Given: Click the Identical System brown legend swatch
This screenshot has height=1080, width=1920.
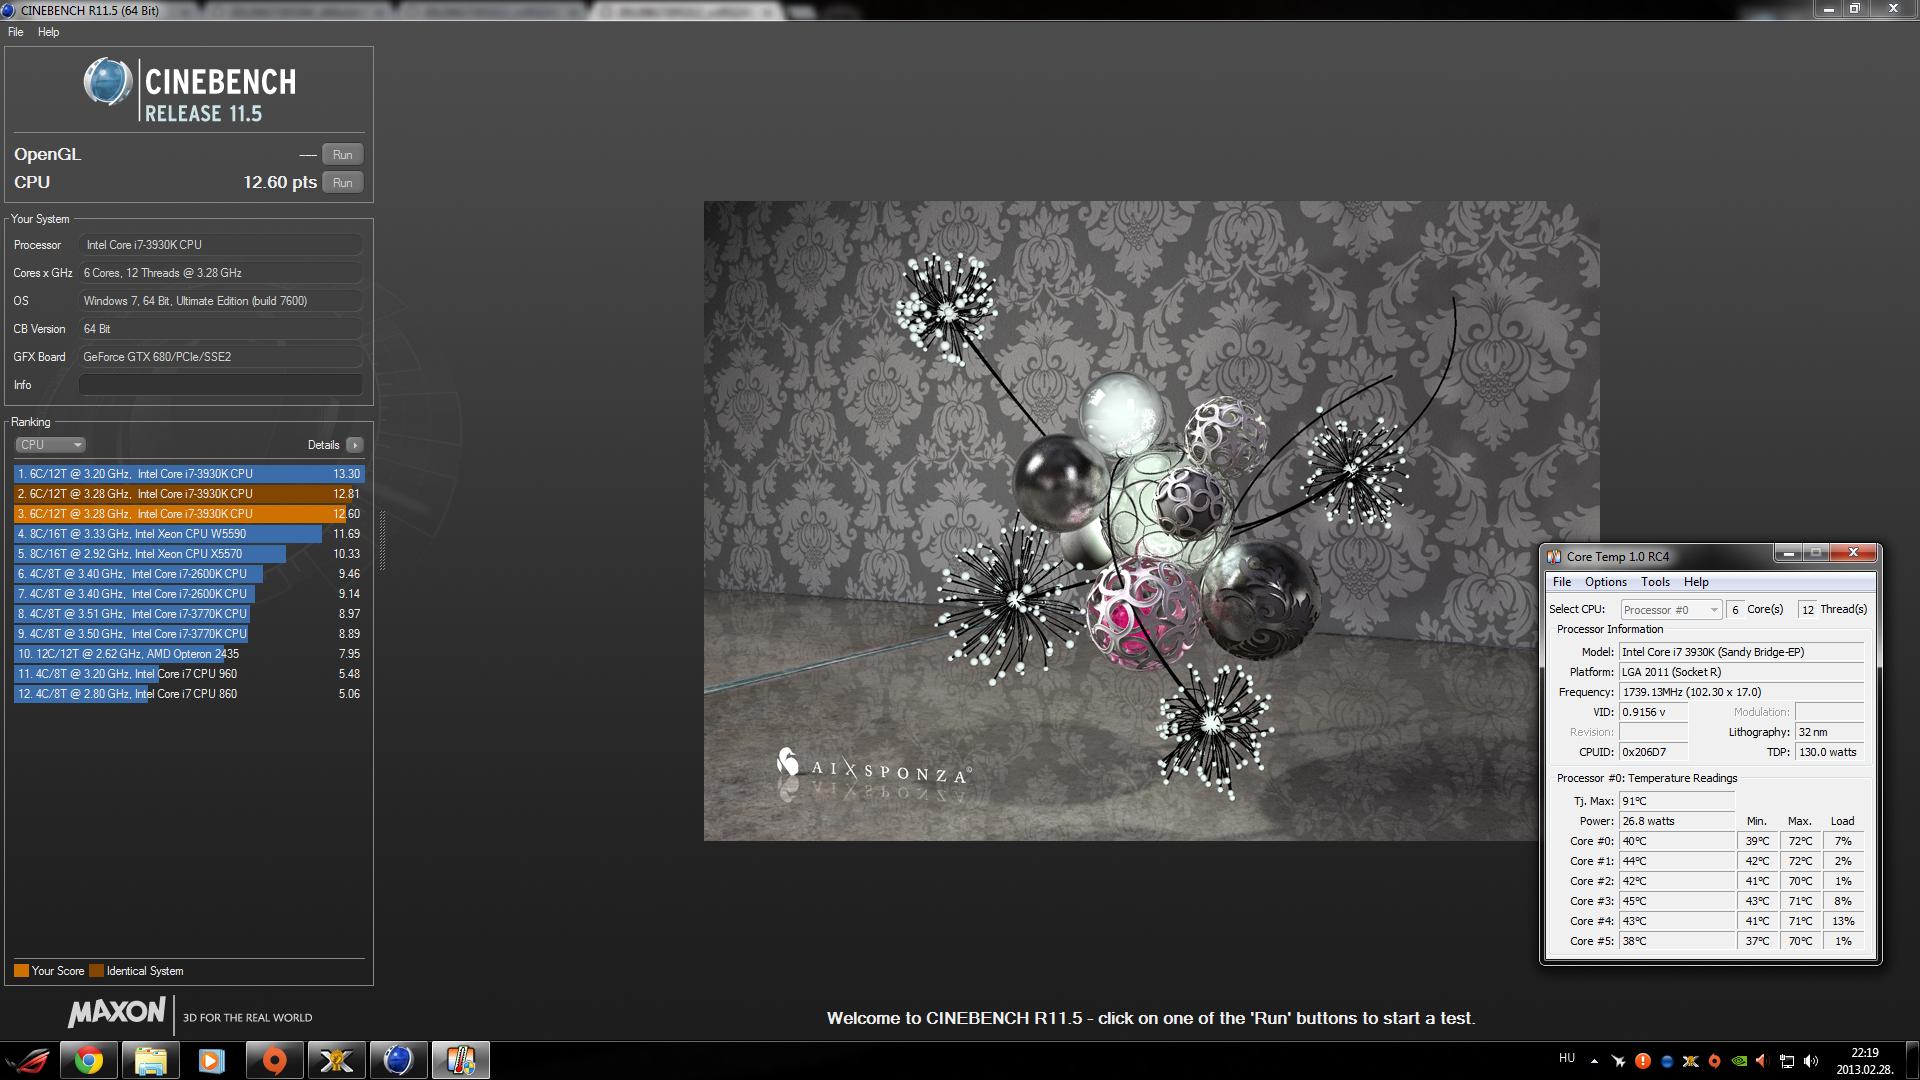Looking at the screenshot, I should point(96,971).
